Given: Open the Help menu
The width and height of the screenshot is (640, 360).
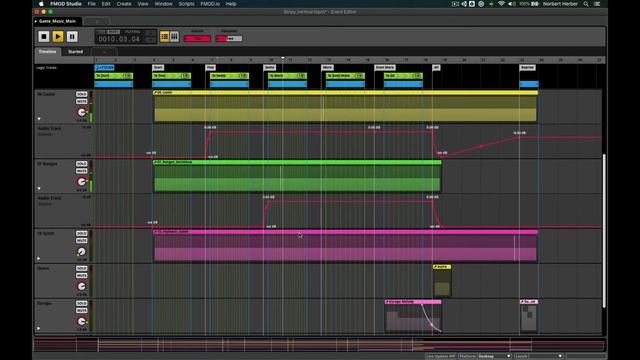Looking at the screenshot, I should click(x=231, y=4).
